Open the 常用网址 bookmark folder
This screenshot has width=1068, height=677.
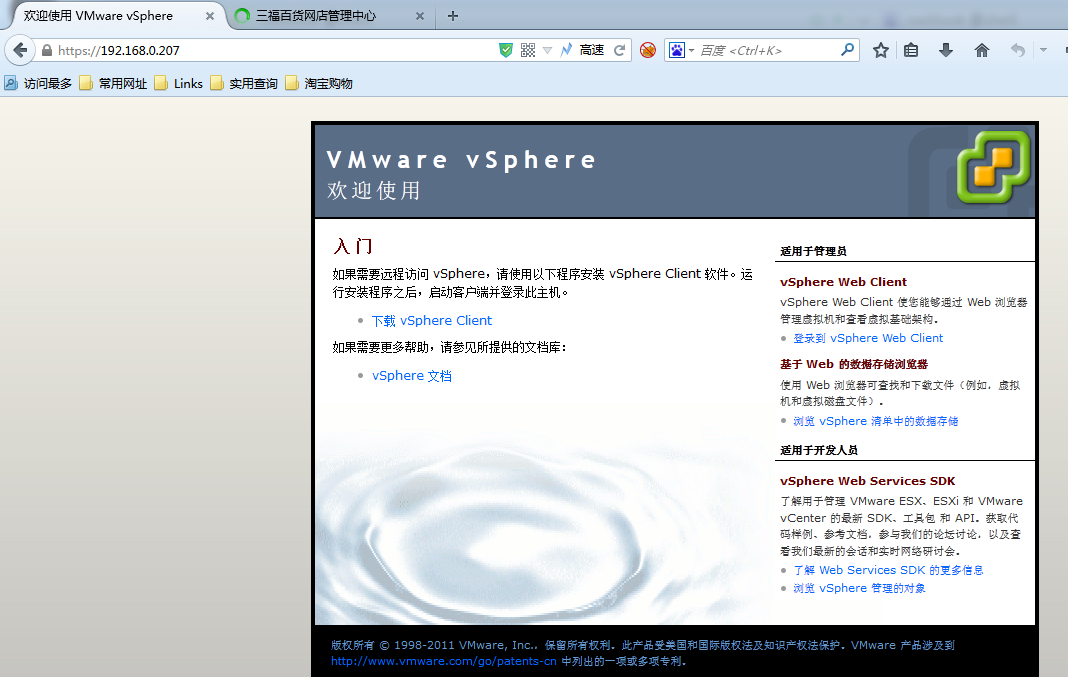[x=113, y=83]
